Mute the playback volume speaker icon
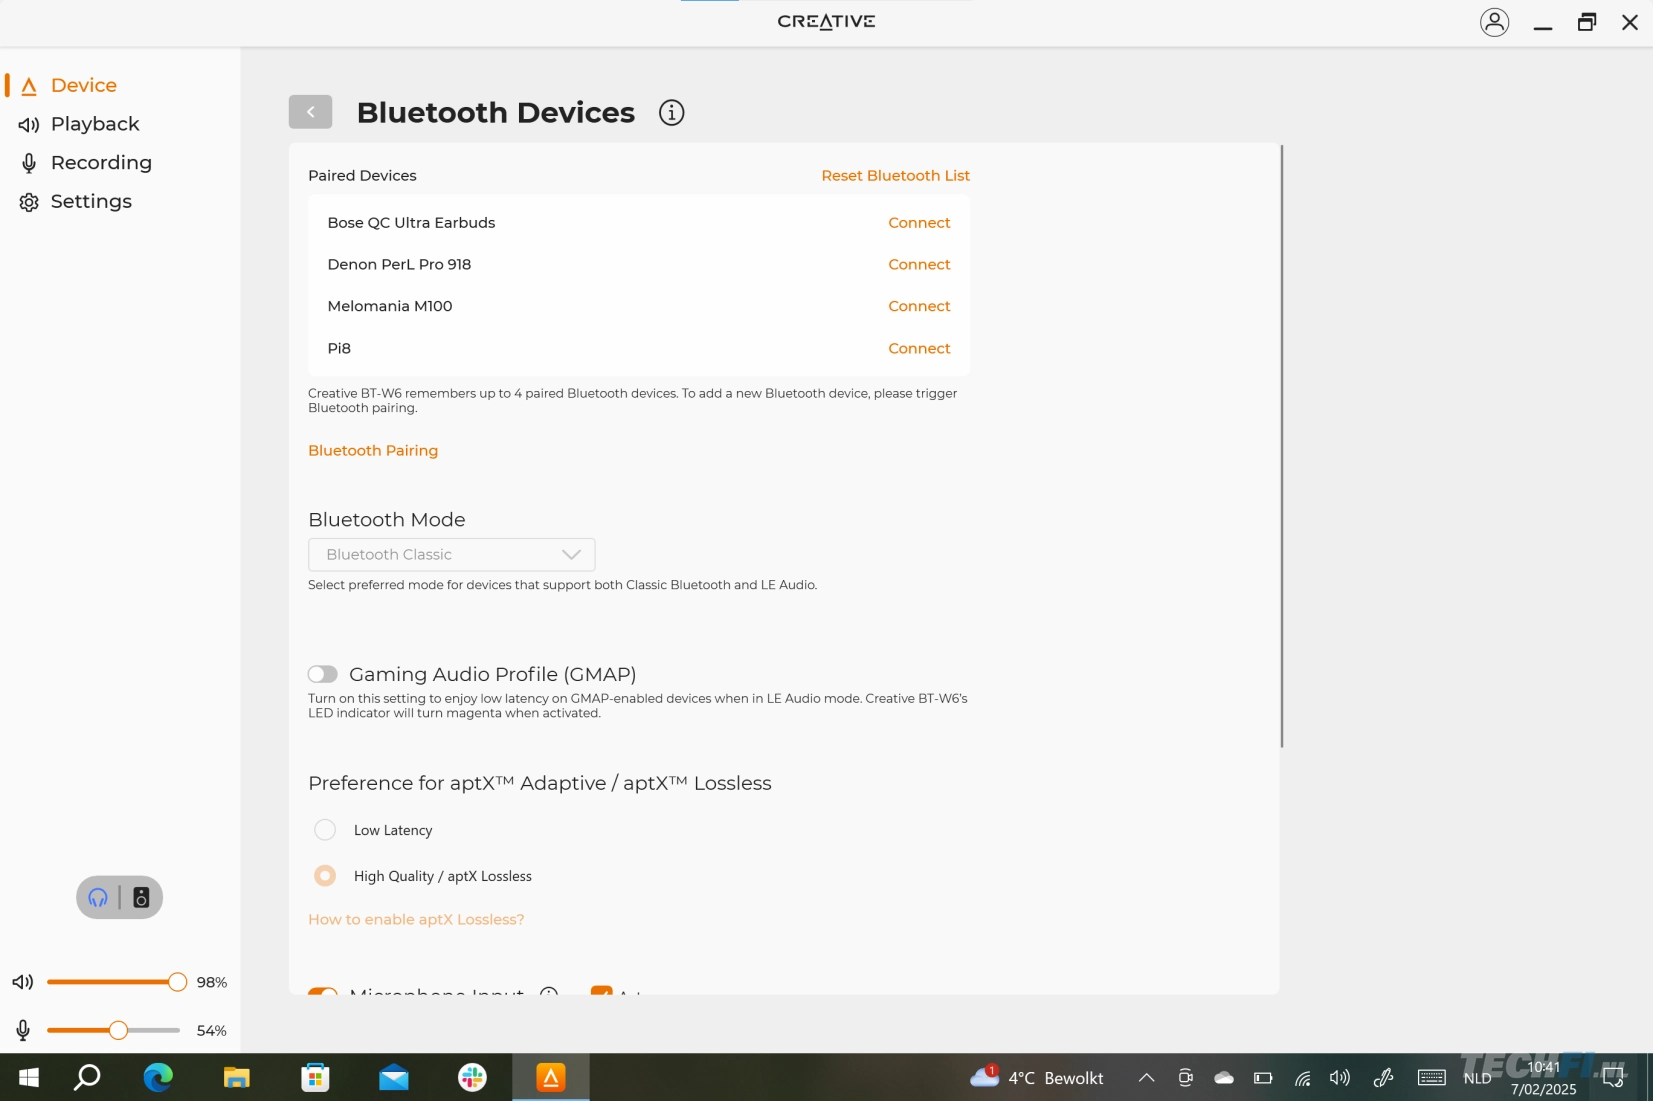The width and height of the screenshot is (1653, 1101). [x=22, y=982]
